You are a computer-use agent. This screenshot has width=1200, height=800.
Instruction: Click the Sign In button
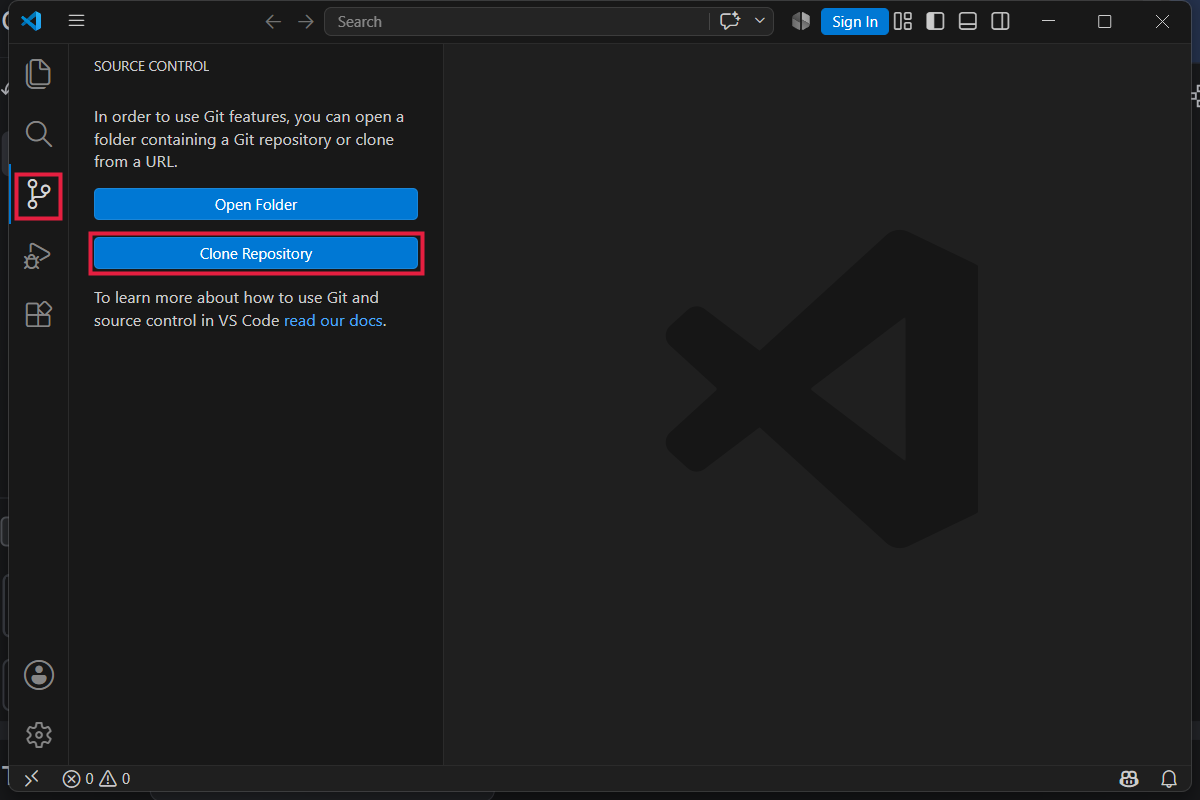click(x=855, y=21)
